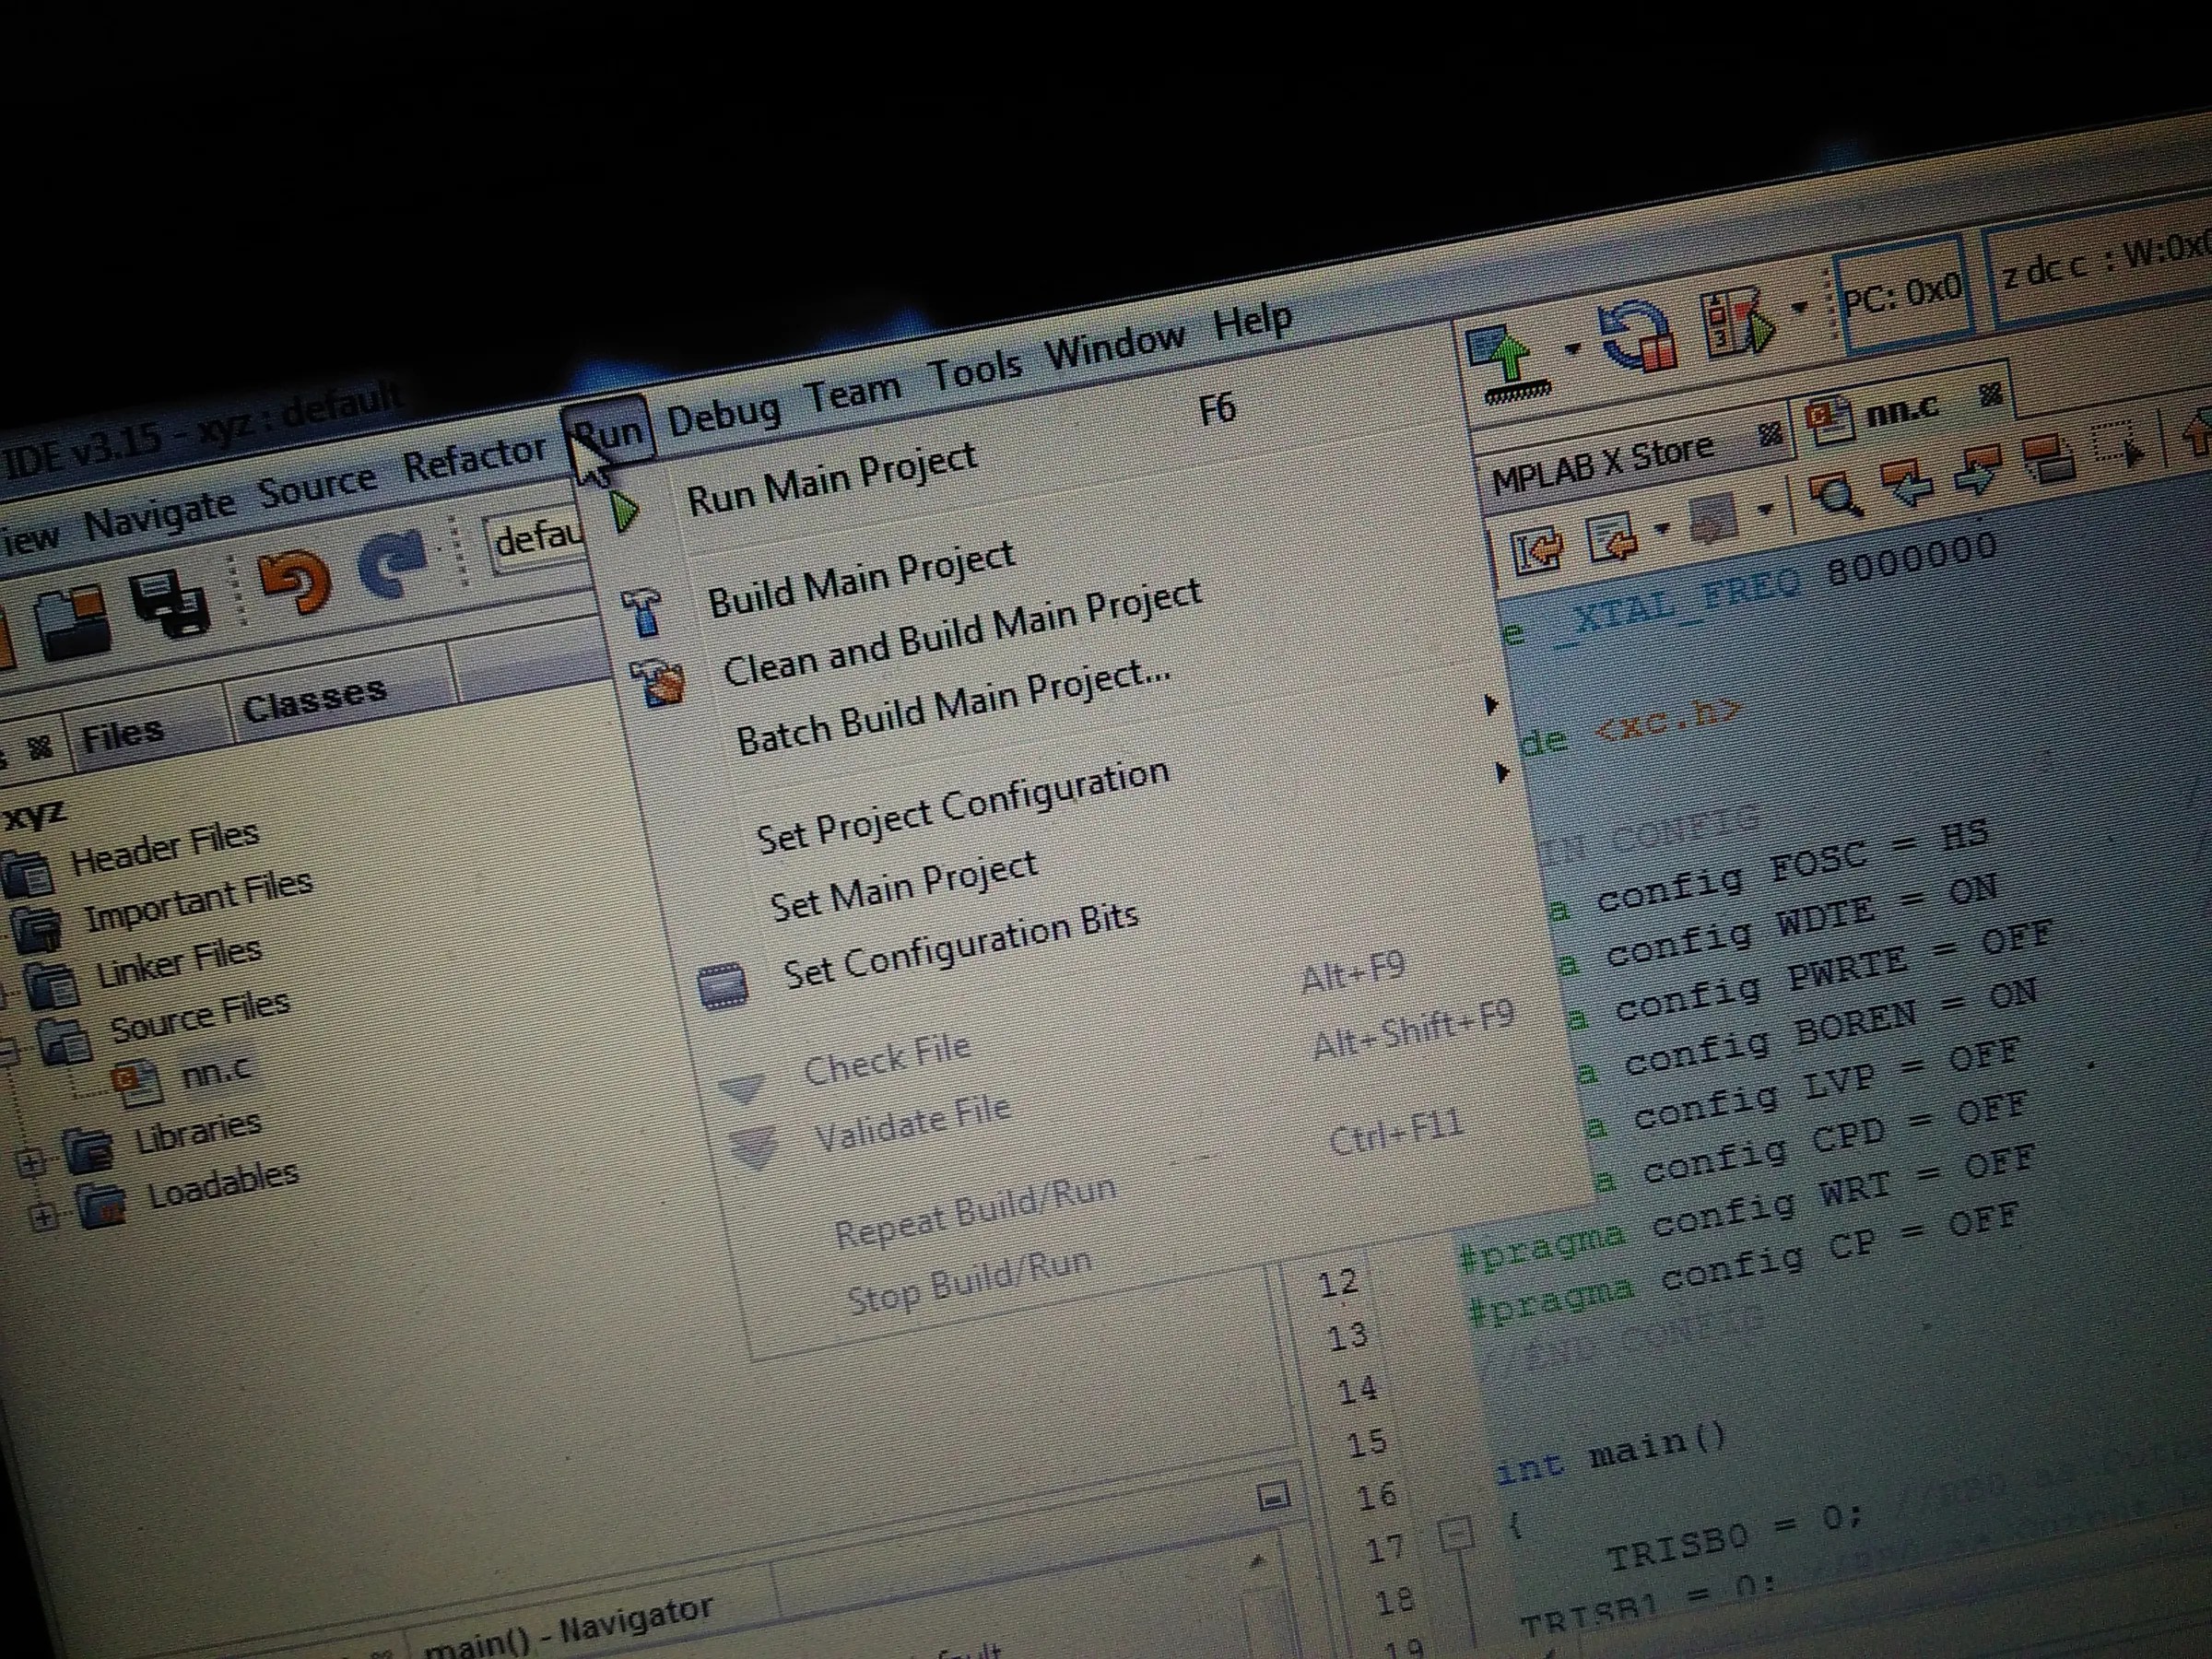2212x1659 pixels.
Task: Switch to the MPLAB X Store tab
Action: (x=1603, y=465)
